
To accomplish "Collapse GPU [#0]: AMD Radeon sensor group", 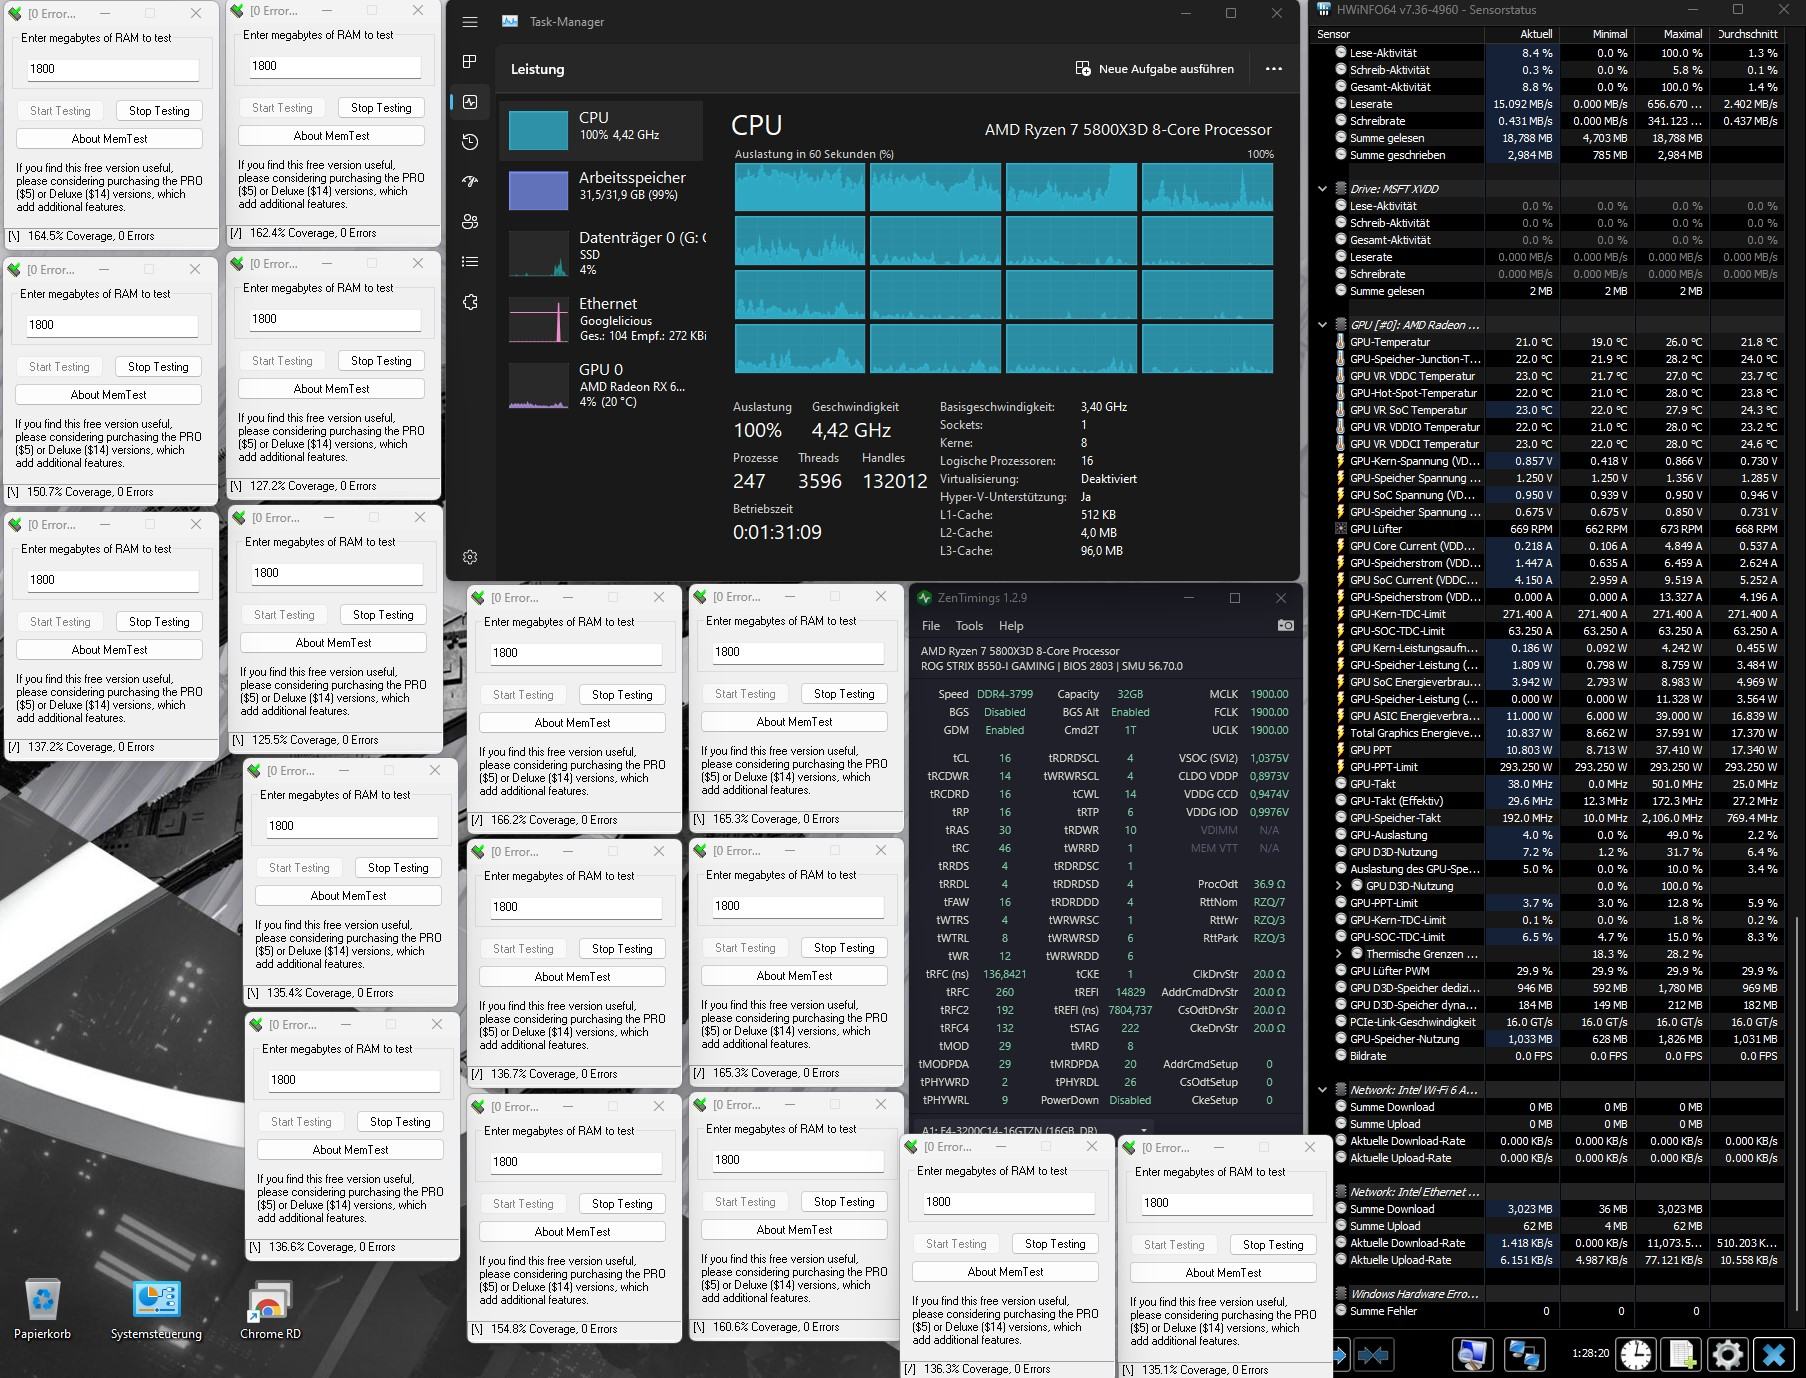I will coord(1322,325).
